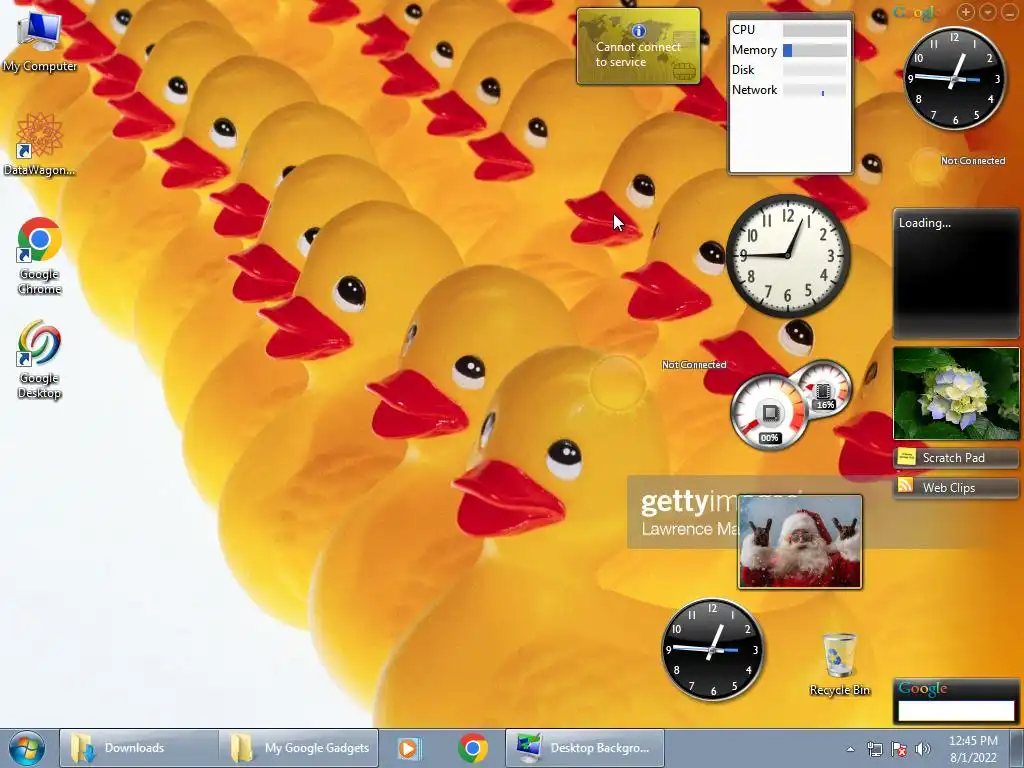Click the Memory usage bar in system monitor
Screen dimensions: 1024x768
pos(814,50)
